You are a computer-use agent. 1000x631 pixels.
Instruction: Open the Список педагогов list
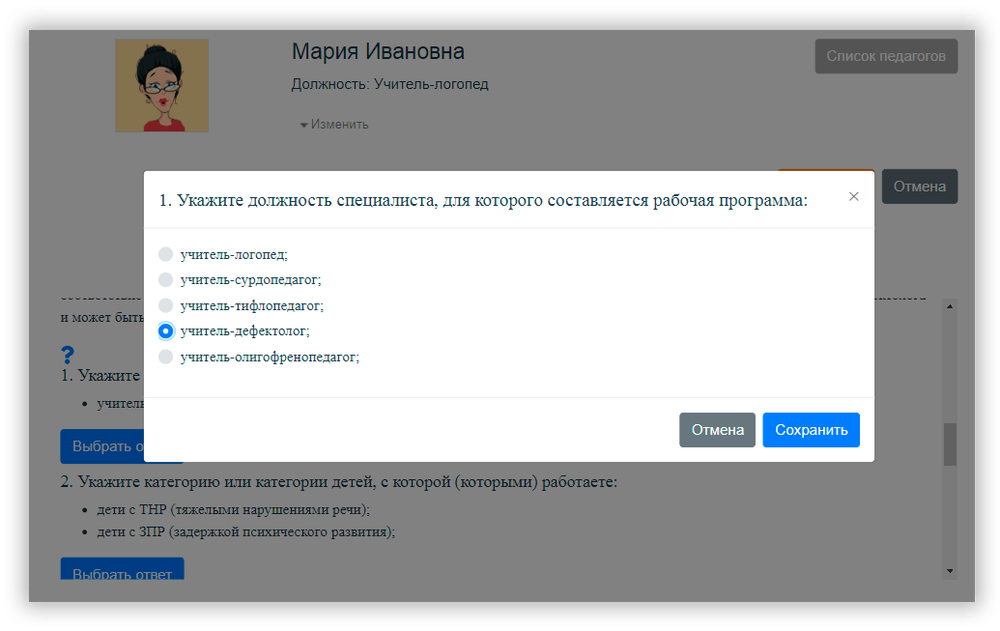click(885, 57)
